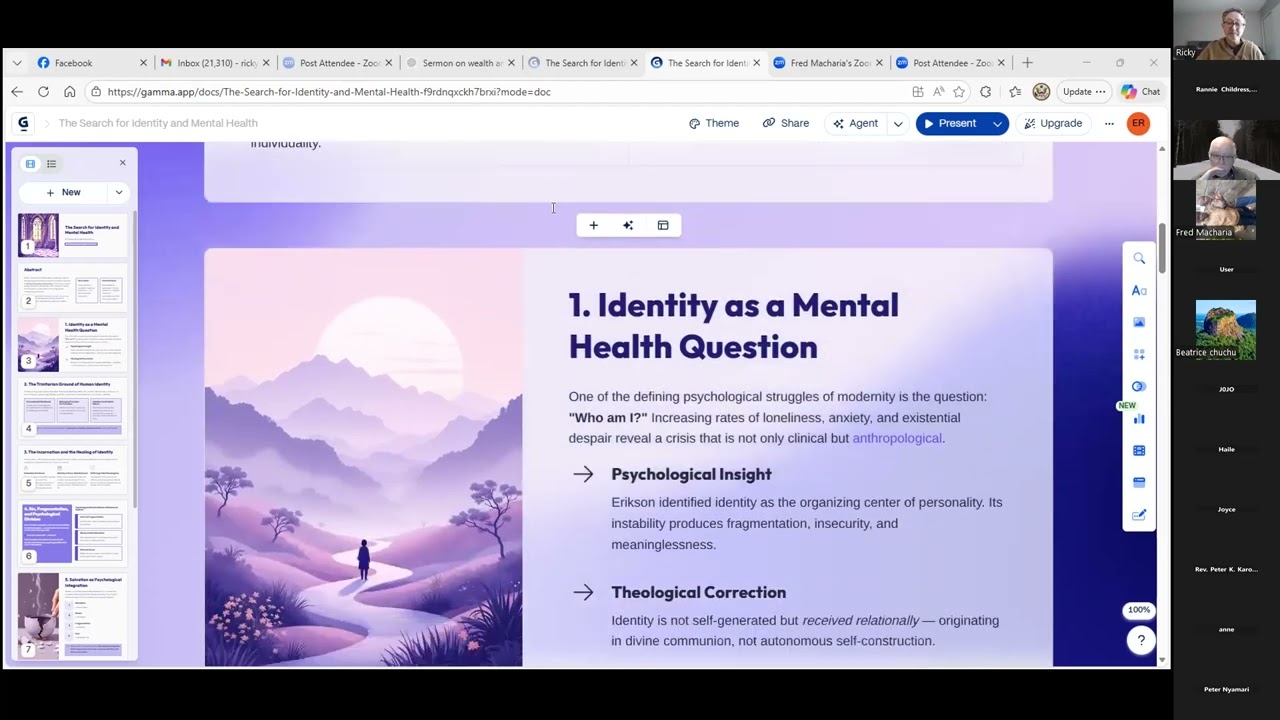
Task: Open the browser extensions icon
Action: [986, 92]
